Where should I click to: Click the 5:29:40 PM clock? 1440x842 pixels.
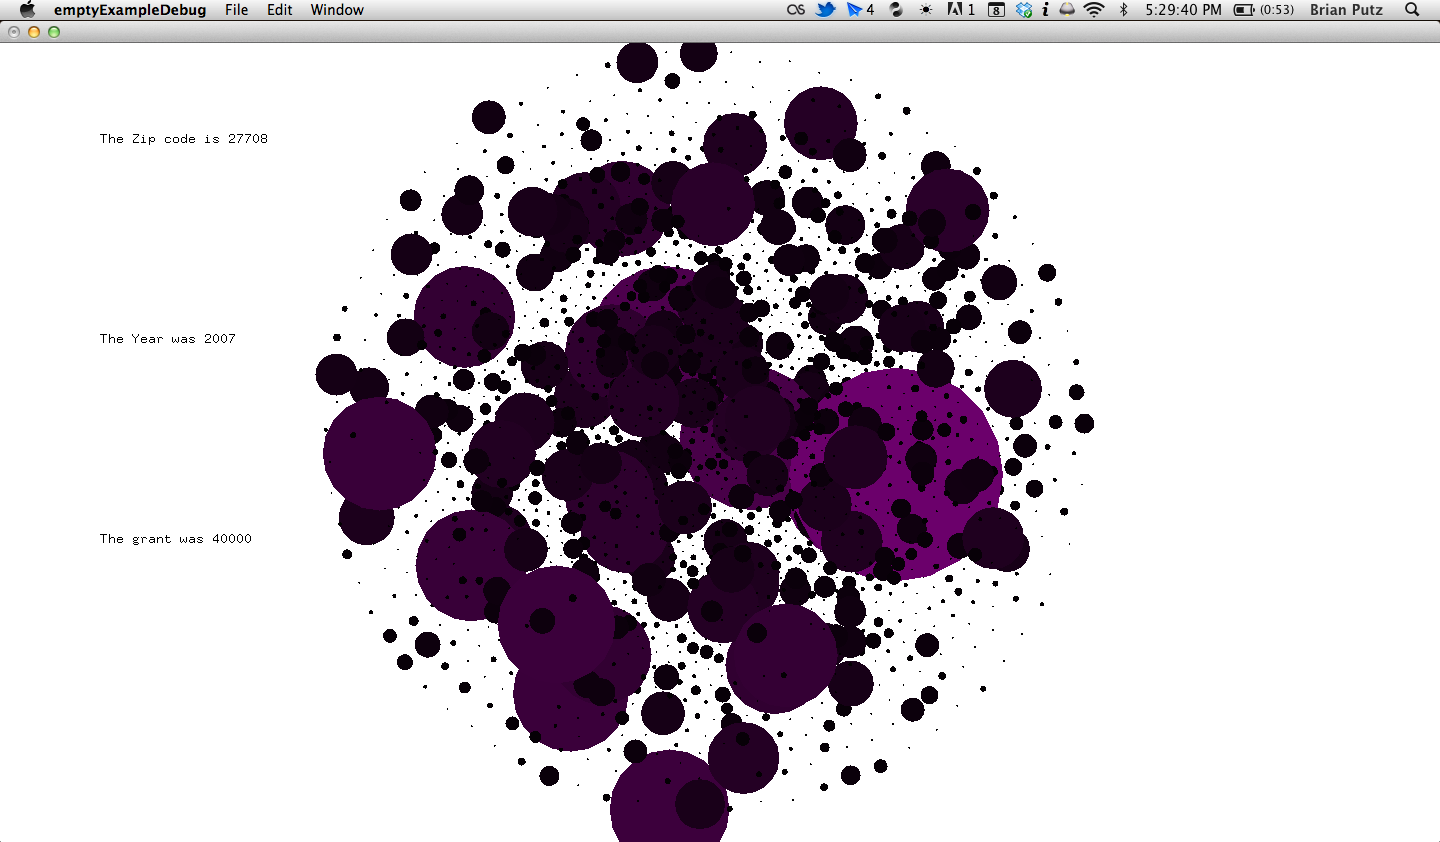[1183, 10]
